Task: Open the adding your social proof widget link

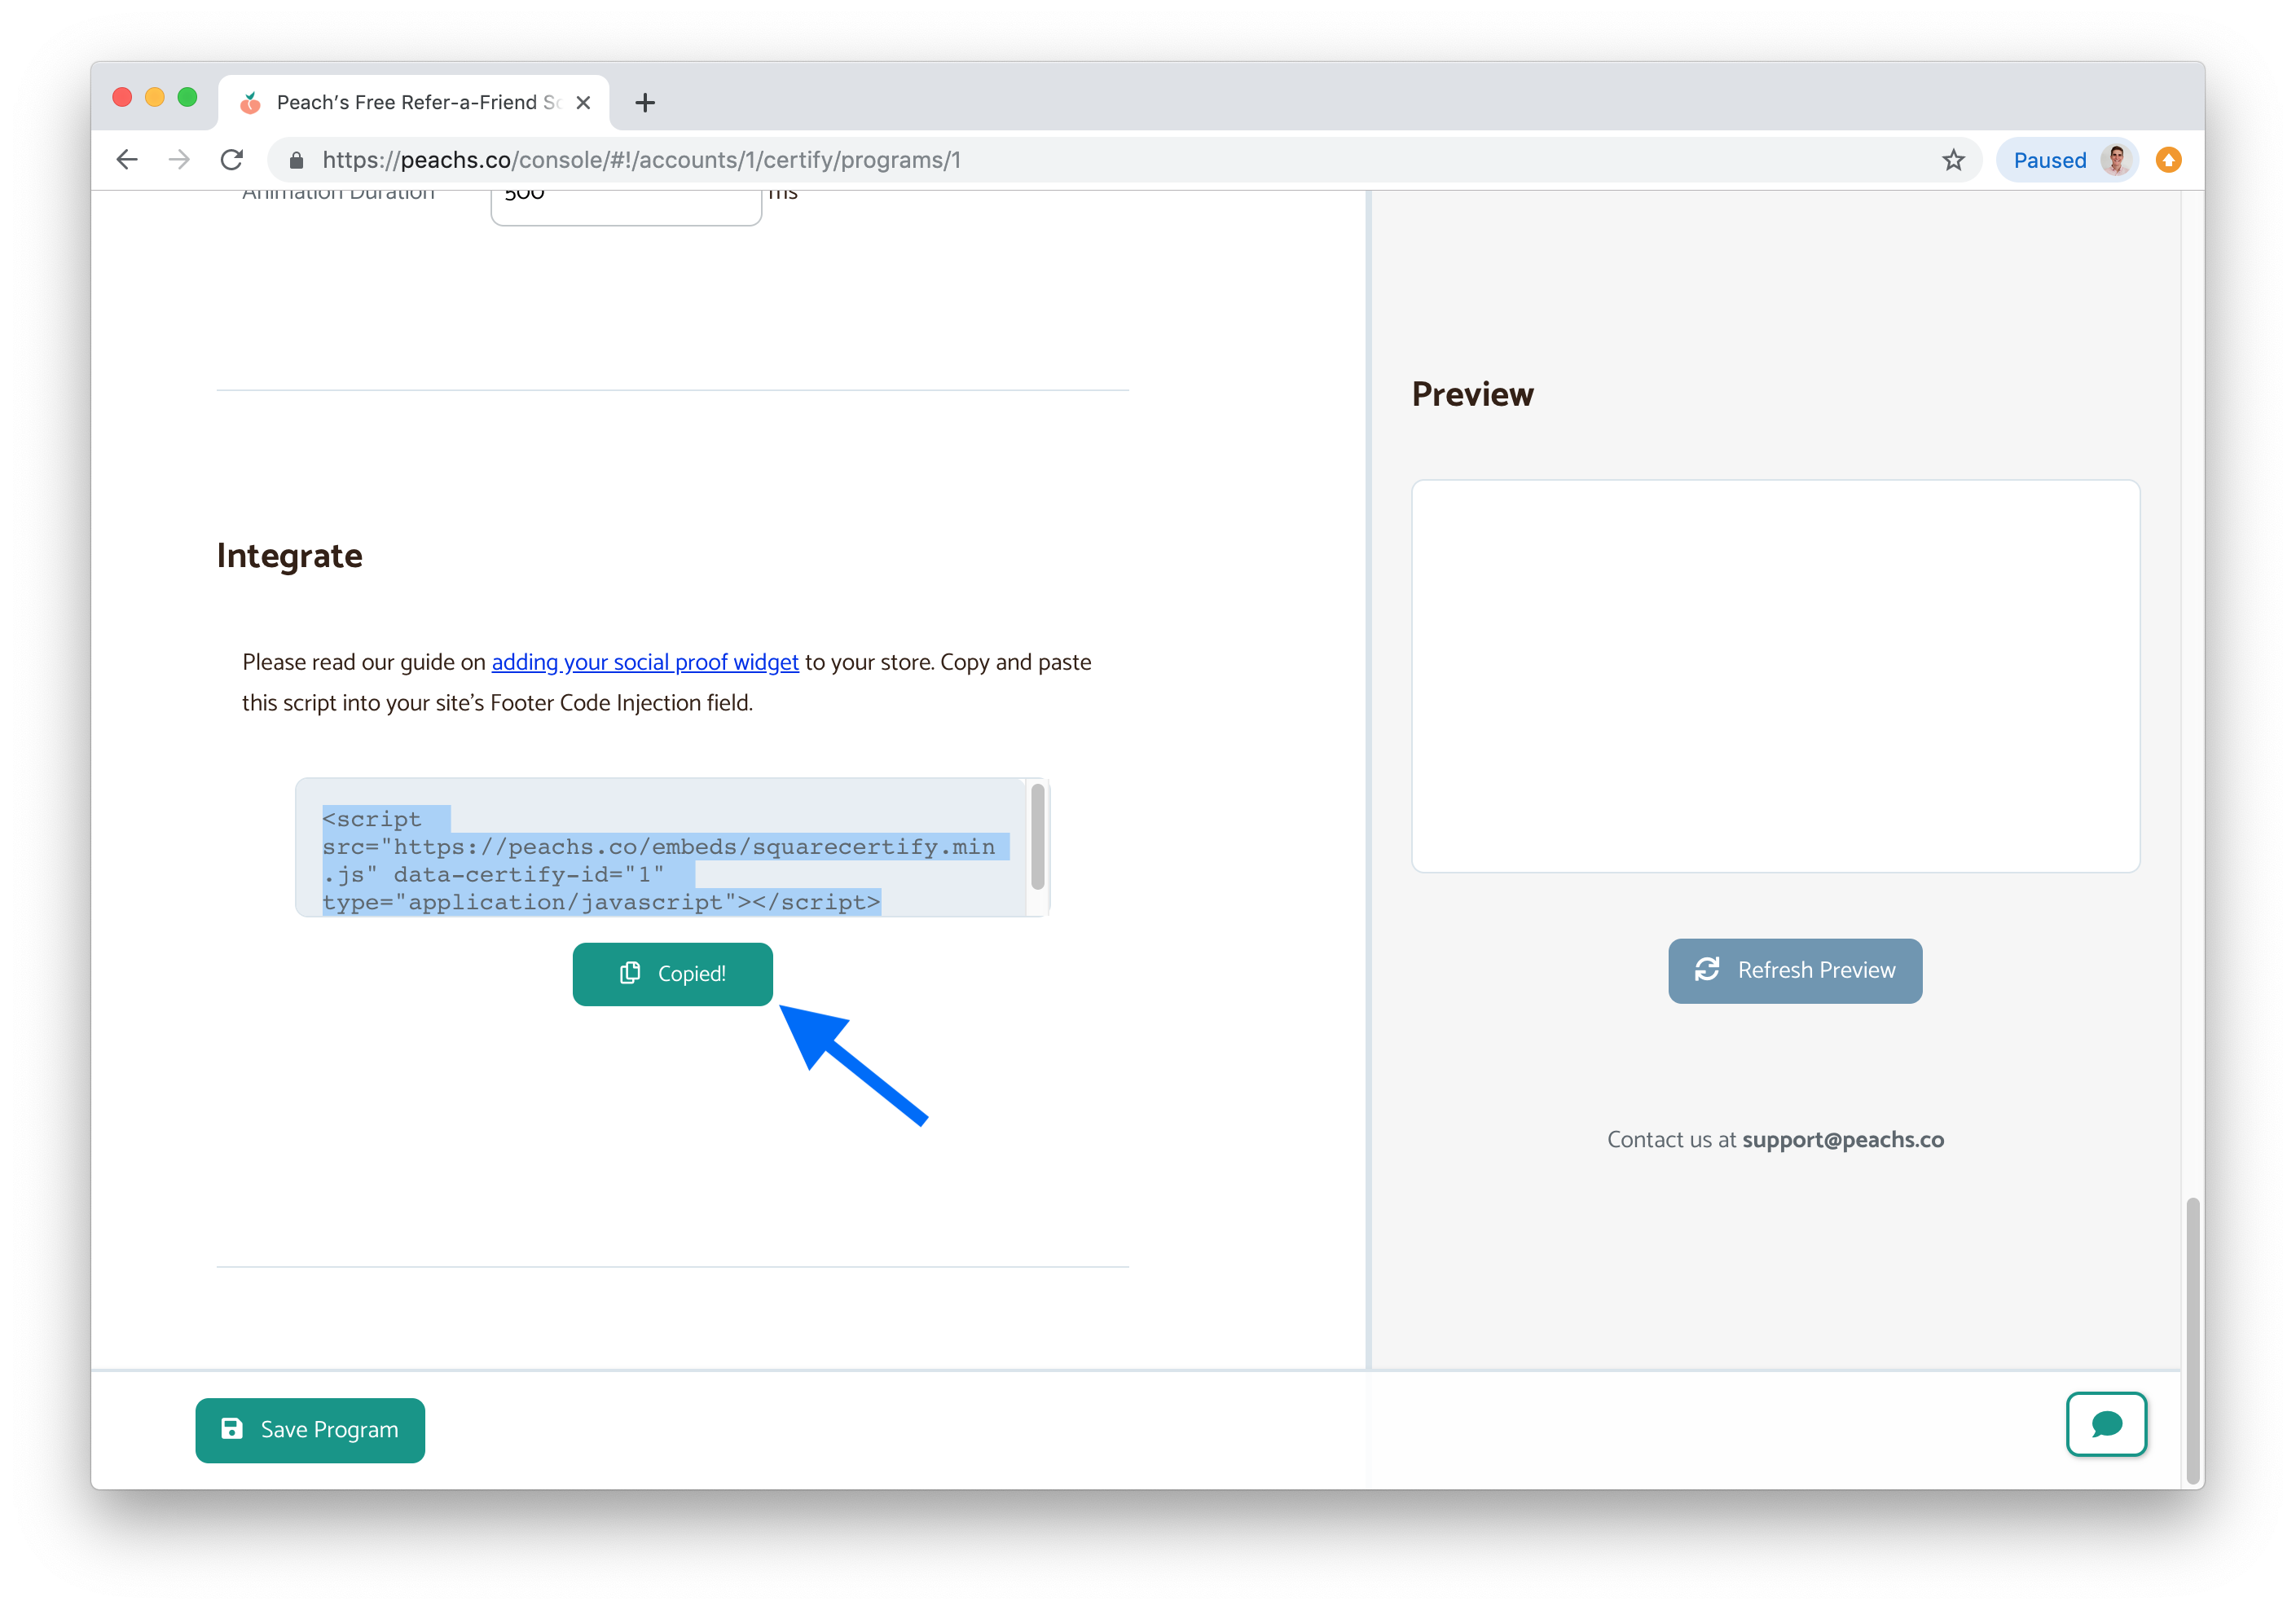Action: click(645, 662)
